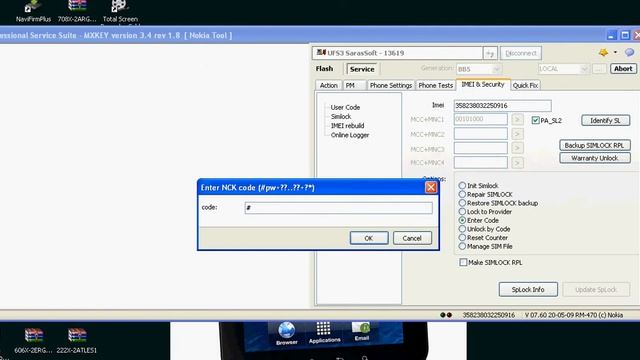The height and width of the screenshot is (360, 640).
Task: Open the Quick Fix tab
Action: tap(525, 85)
